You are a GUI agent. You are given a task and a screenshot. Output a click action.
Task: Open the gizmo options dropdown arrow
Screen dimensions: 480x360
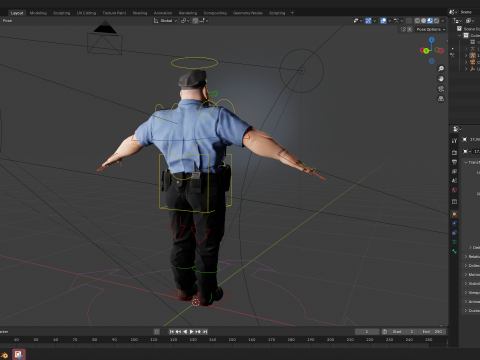[374, 21]
